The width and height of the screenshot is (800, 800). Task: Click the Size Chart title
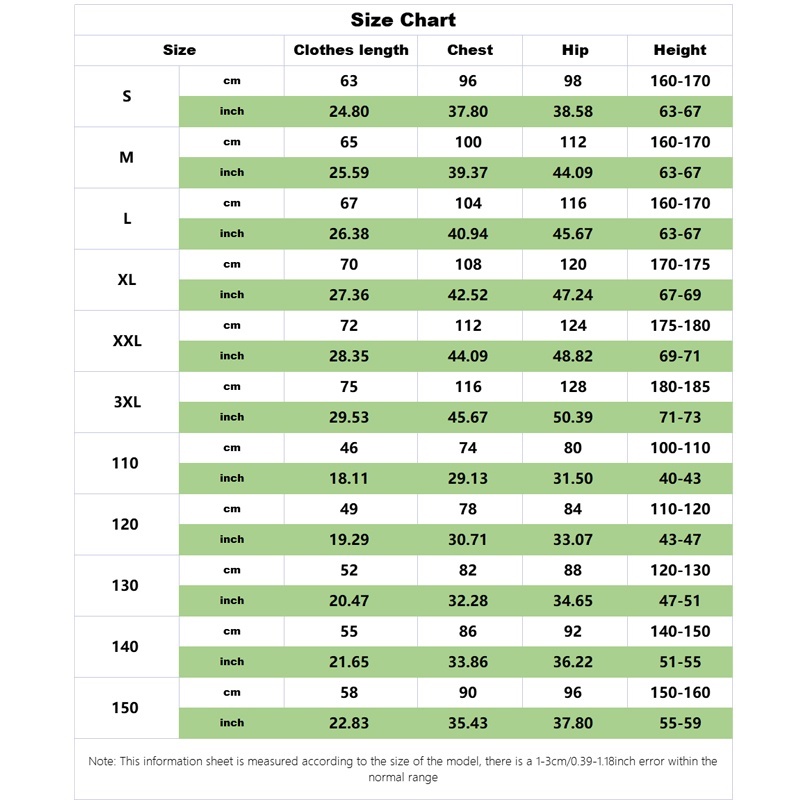pyautogui.click(x=403, y=20)
